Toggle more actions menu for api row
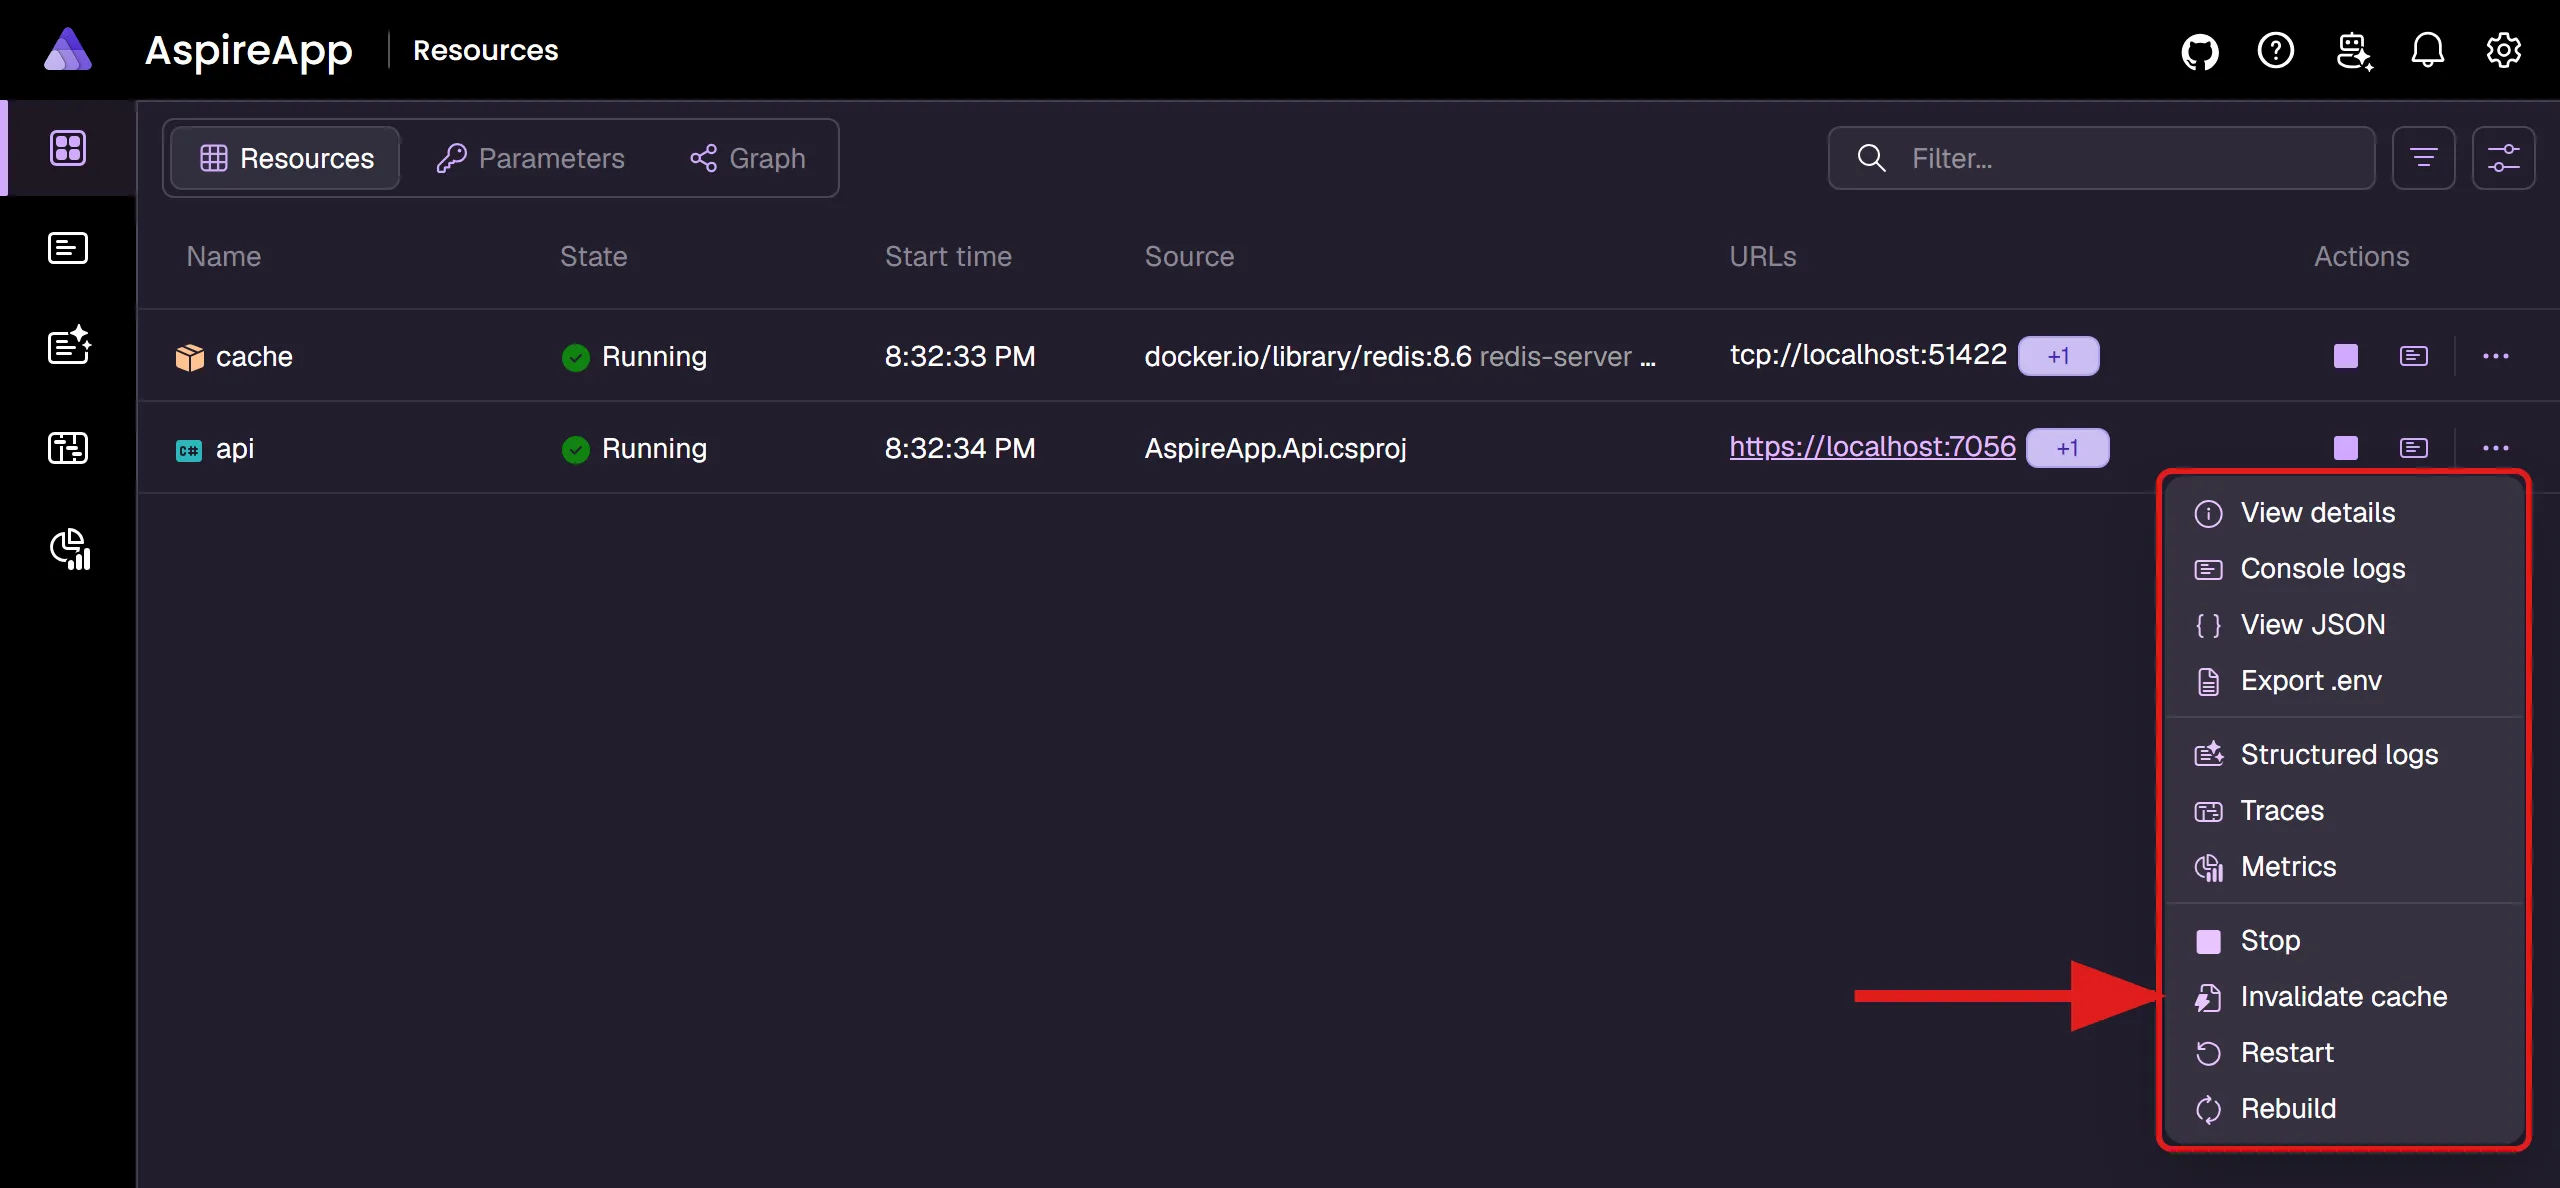 2496,448
